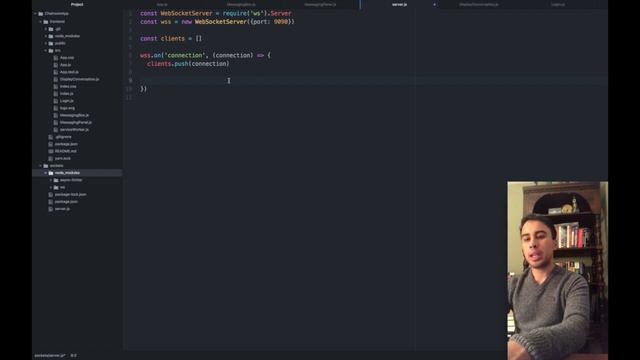Collapse the highlighted node_modules folder arrow

click(x=46, y=173)
